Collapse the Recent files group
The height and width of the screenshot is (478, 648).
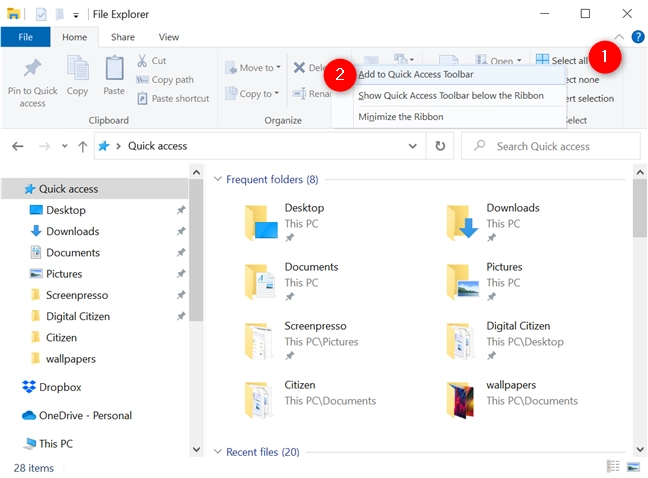tap(217, 452)
